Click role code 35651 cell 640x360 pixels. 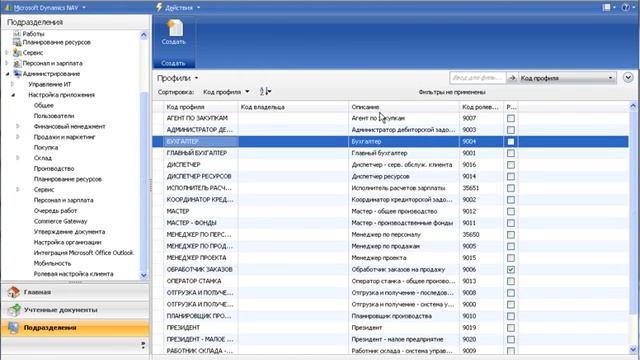click(x=481, y=188)
